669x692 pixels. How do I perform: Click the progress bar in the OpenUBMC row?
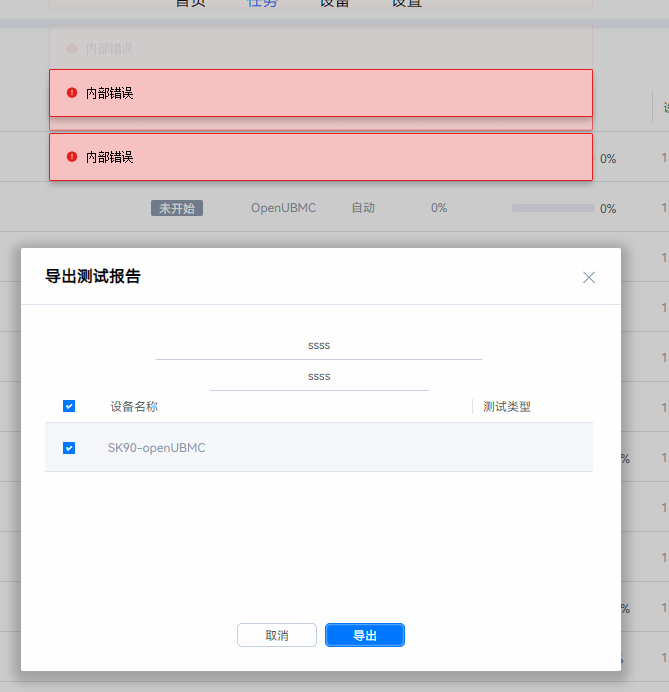[x=552, y=208]
